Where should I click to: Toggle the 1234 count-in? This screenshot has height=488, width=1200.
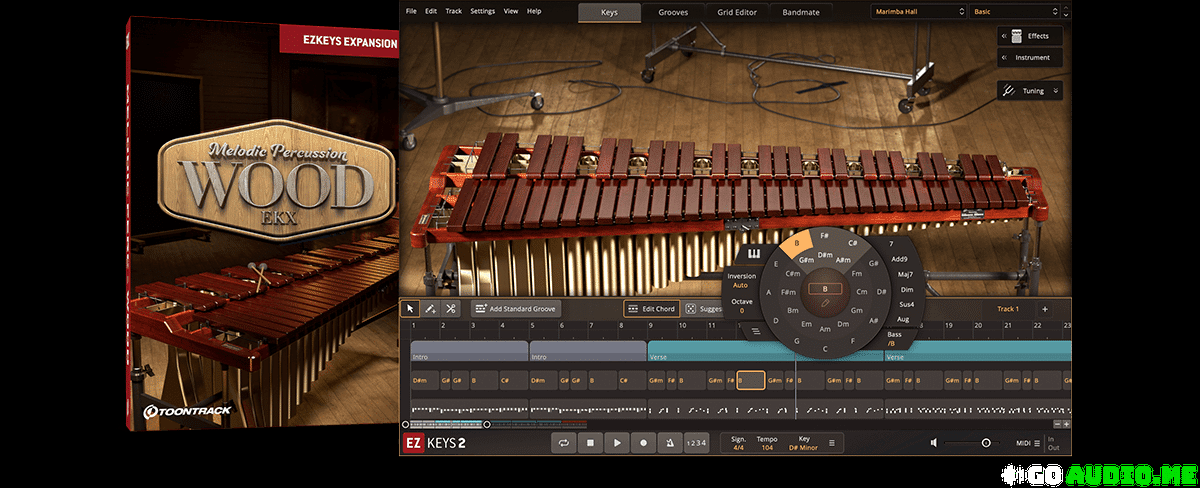point(696,443)
